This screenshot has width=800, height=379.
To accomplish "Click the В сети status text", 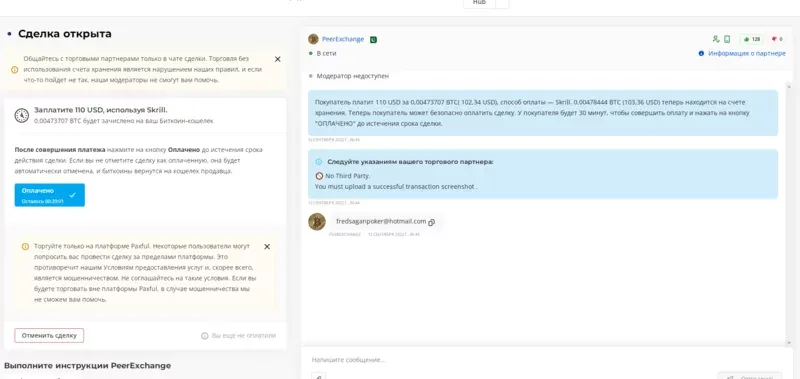I will click(327, 54).
